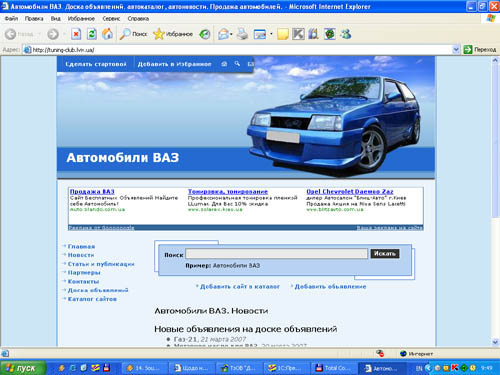Open the Партнеры sidebar link
The height and width of the screenshot is (375, 500).
[84, 273]
